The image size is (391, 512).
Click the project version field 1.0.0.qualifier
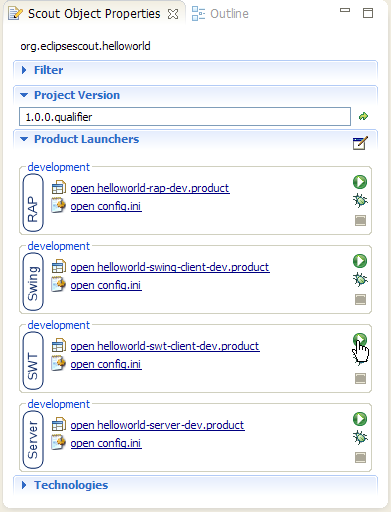coord(185,117)
